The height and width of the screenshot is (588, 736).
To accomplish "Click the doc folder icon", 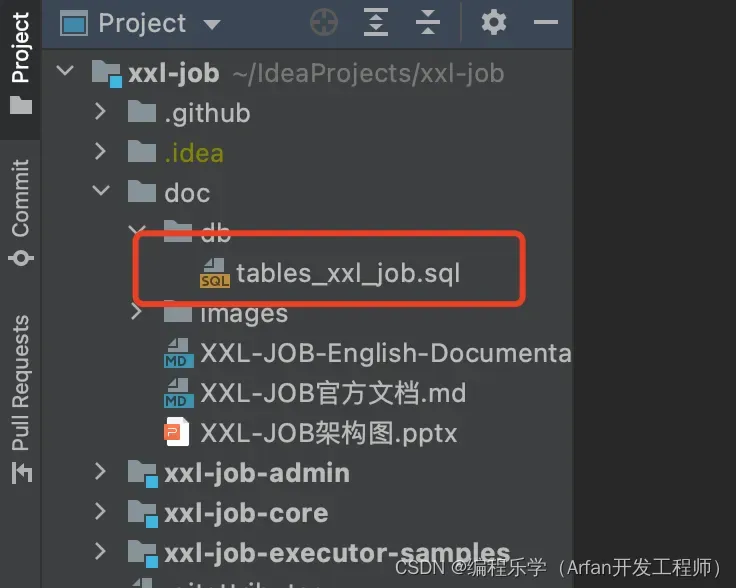I will pyautogui.click(x=142, y=191).
